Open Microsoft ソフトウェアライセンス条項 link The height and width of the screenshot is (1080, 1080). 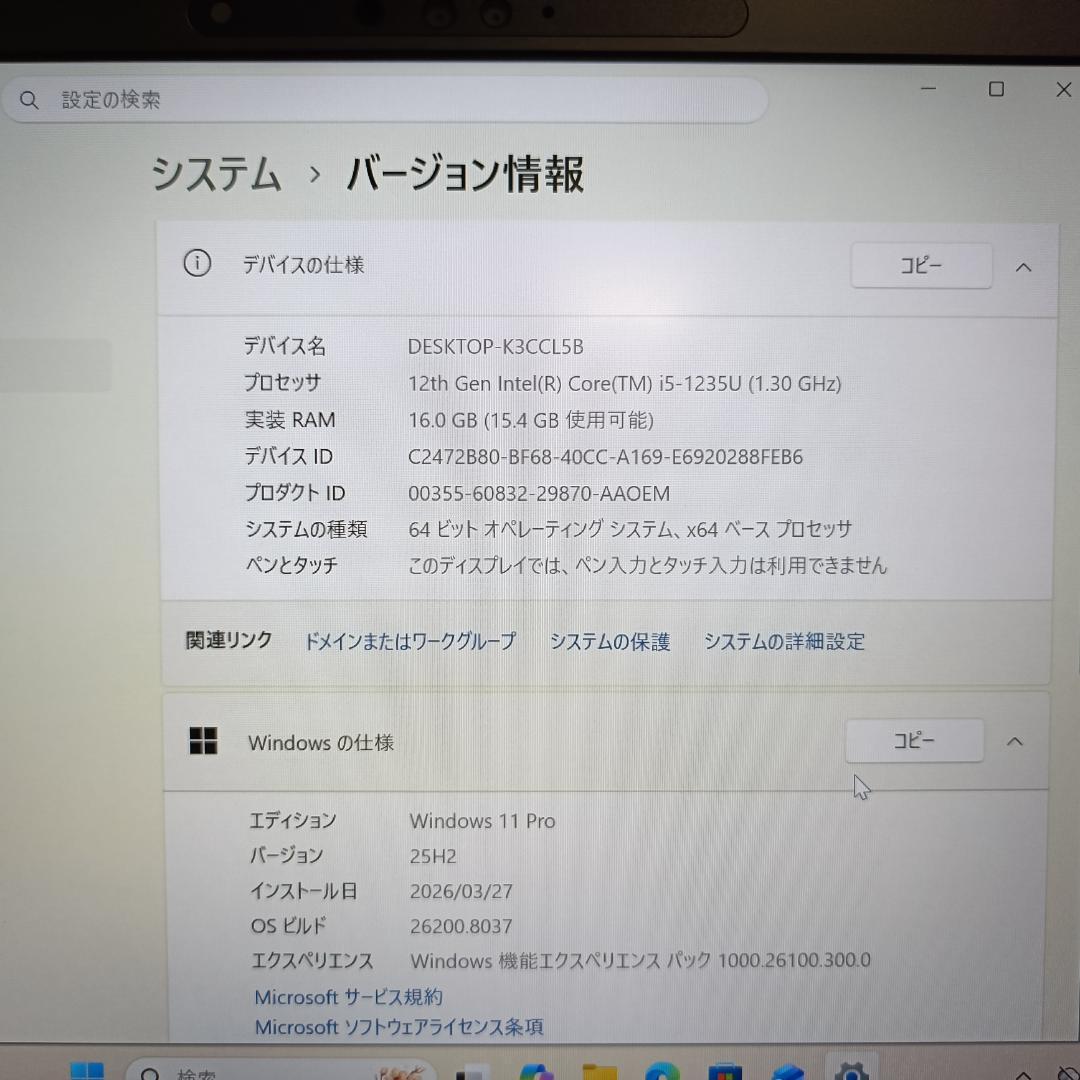point(399,1027)
